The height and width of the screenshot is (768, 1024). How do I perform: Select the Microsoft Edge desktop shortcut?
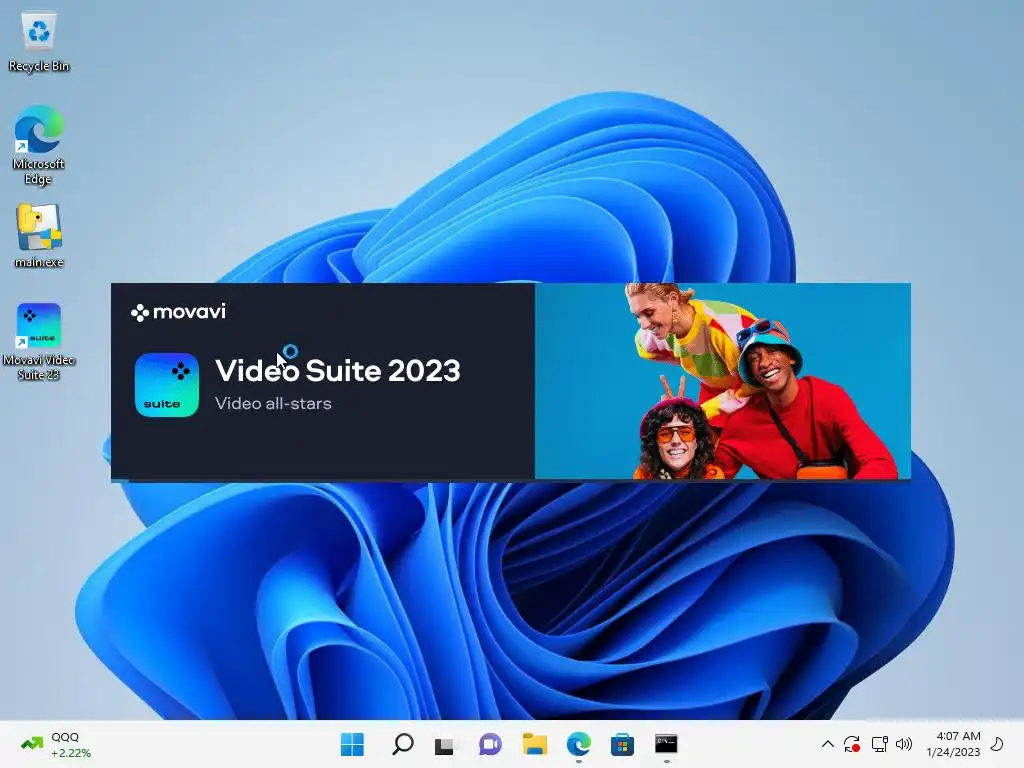39,145
